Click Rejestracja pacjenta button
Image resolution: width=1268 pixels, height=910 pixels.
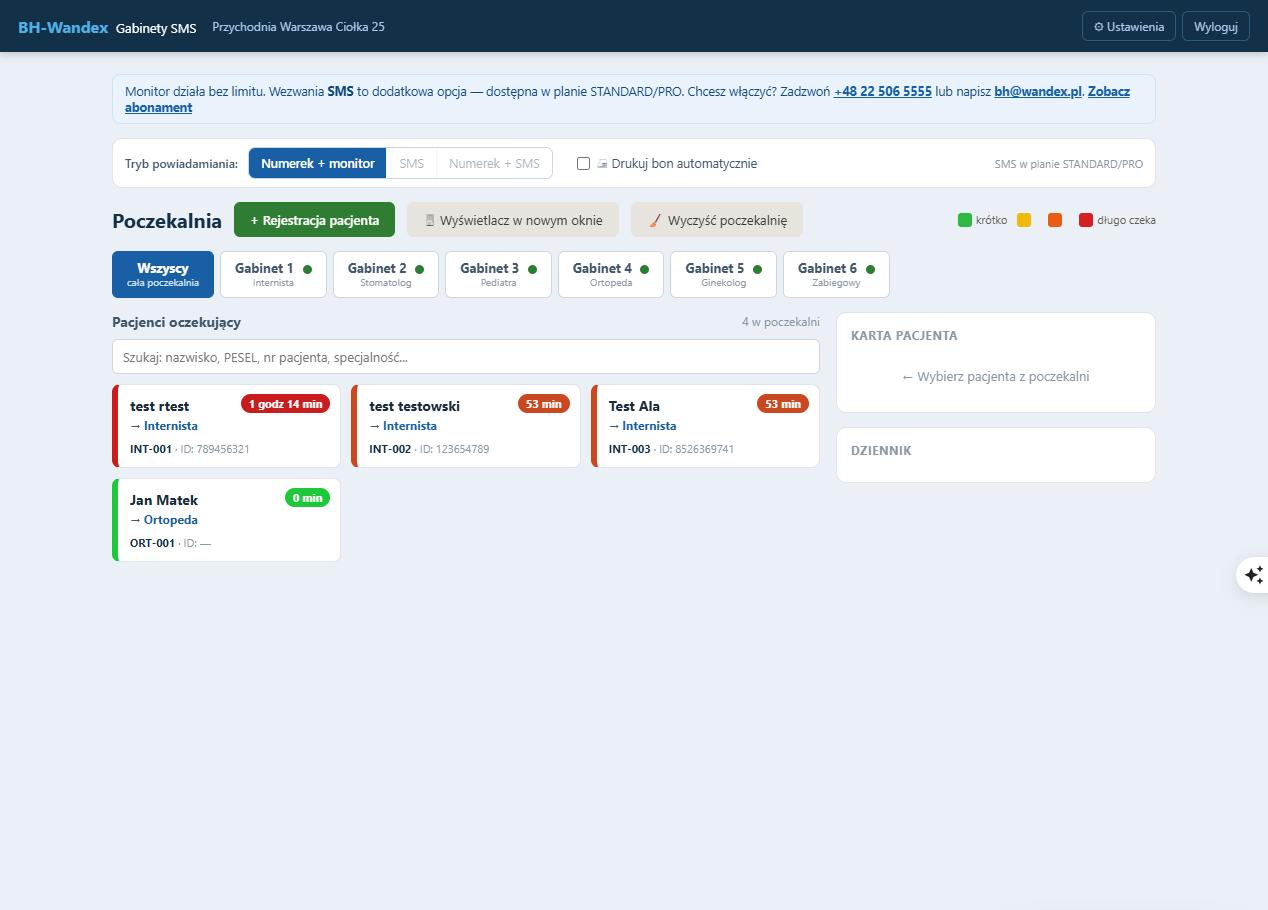(x=314, y=220)
